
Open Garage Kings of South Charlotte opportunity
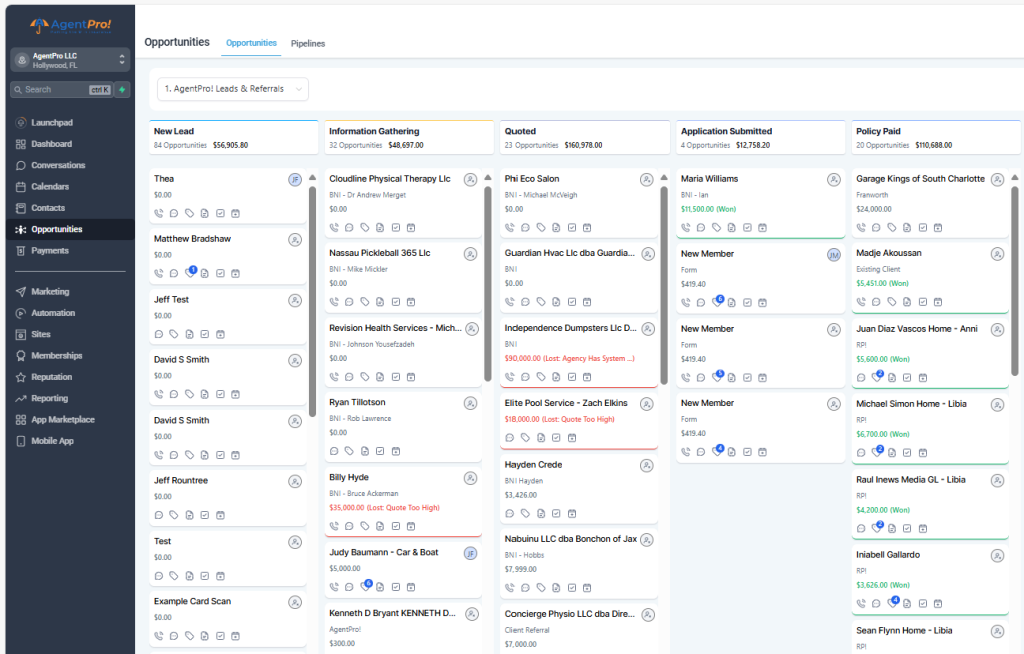click(x=930, y=203)
